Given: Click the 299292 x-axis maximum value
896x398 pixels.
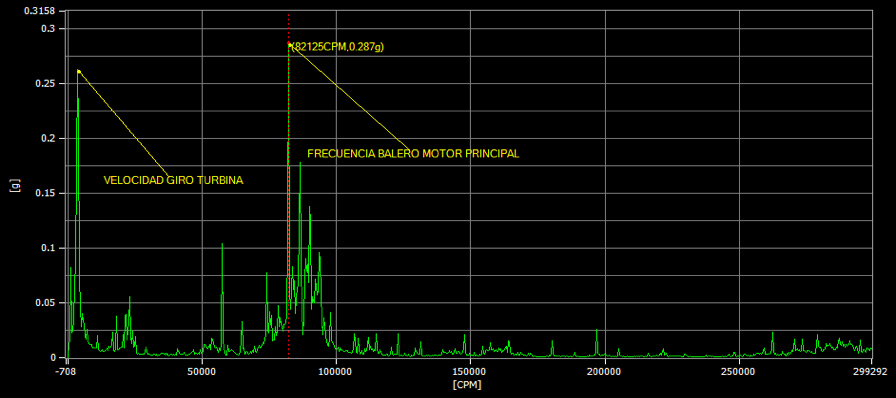Looking at the screenshot, I should [870, 371].
